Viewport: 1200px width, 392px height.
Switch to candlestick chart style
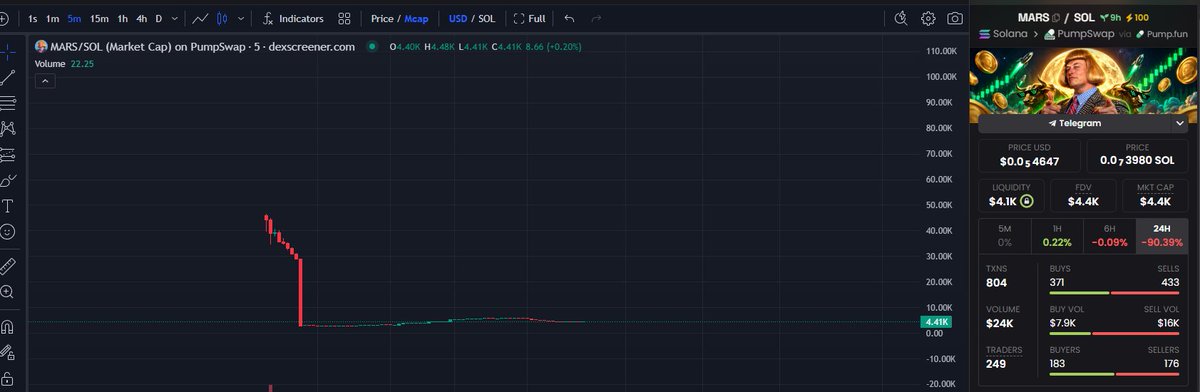coord(223,18)
